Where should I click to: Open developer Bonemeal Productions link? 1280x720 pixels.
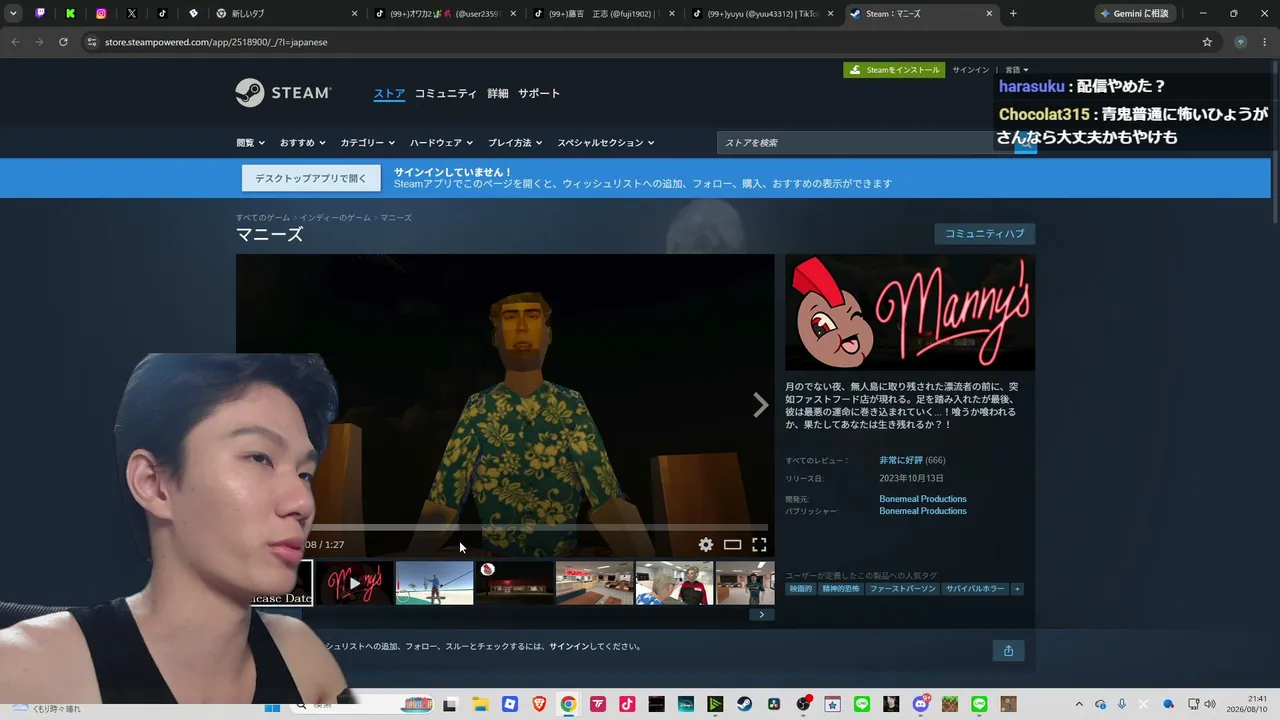tap(923, 499)
